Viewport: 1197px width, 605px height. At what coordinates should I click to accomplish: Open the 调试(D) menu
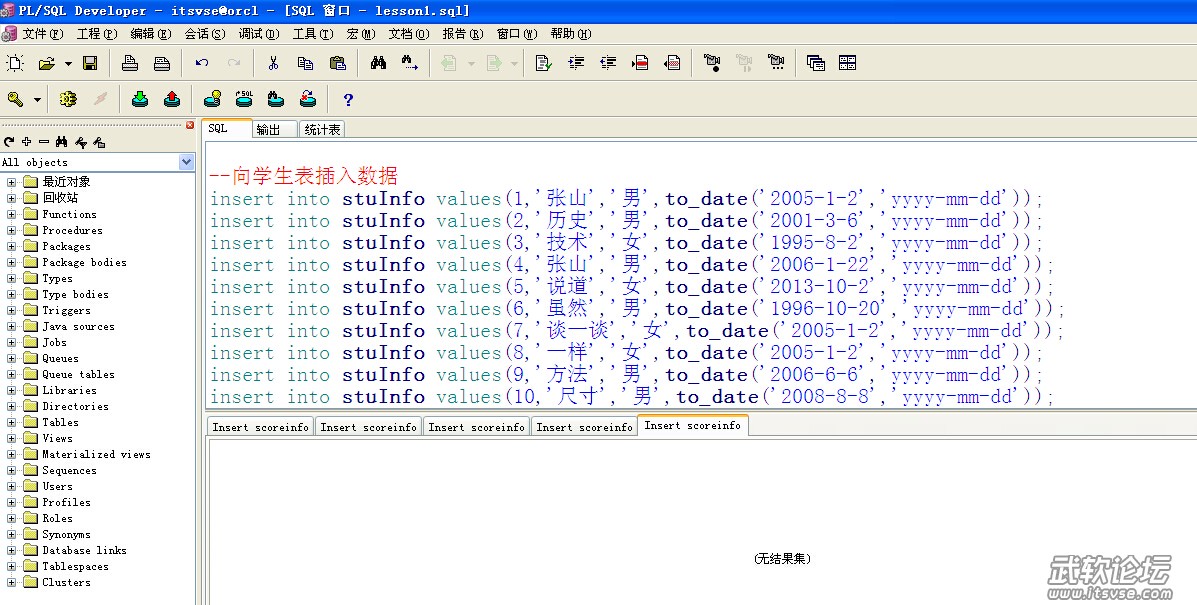(x=259, y=34)
